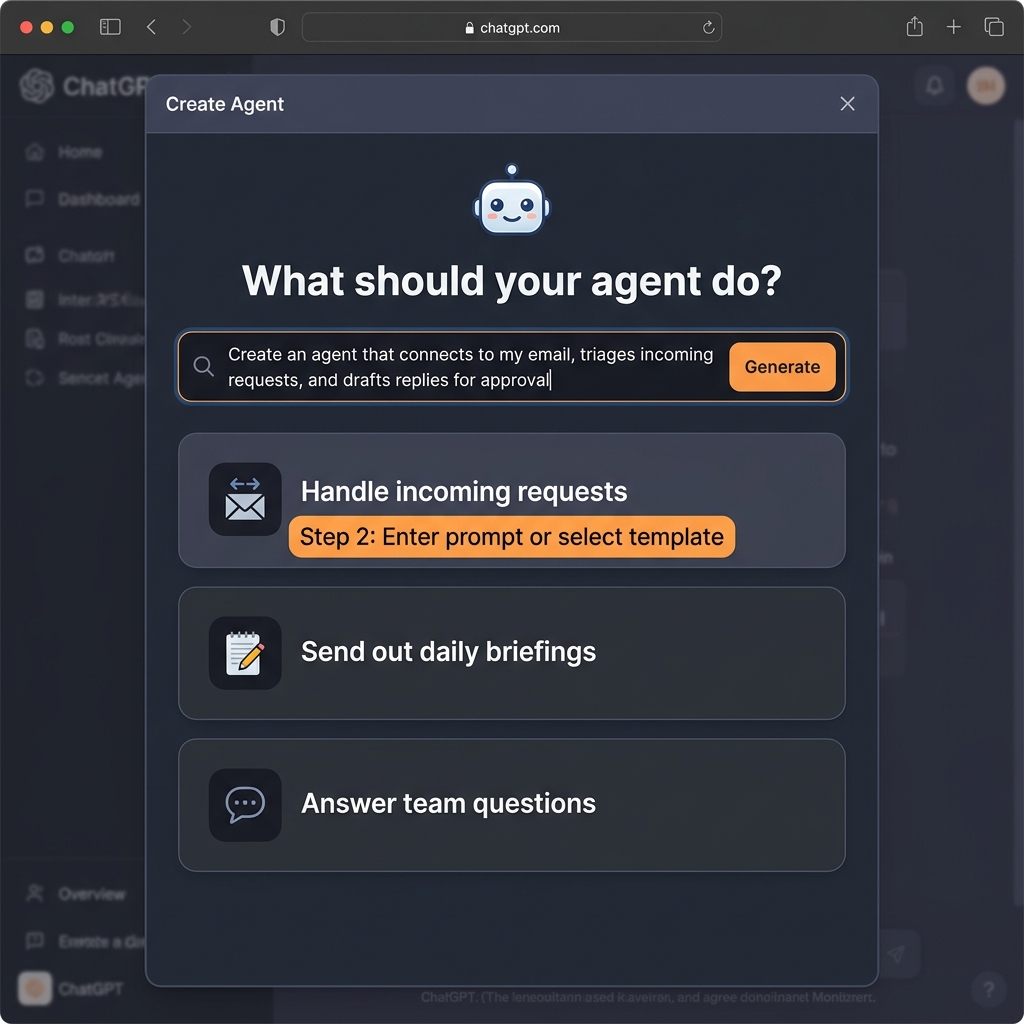Image resolution: width=1024 pixels, height=1024 pixels.
Task: Open the privacy shield icon in Safari
Action: 278,27
